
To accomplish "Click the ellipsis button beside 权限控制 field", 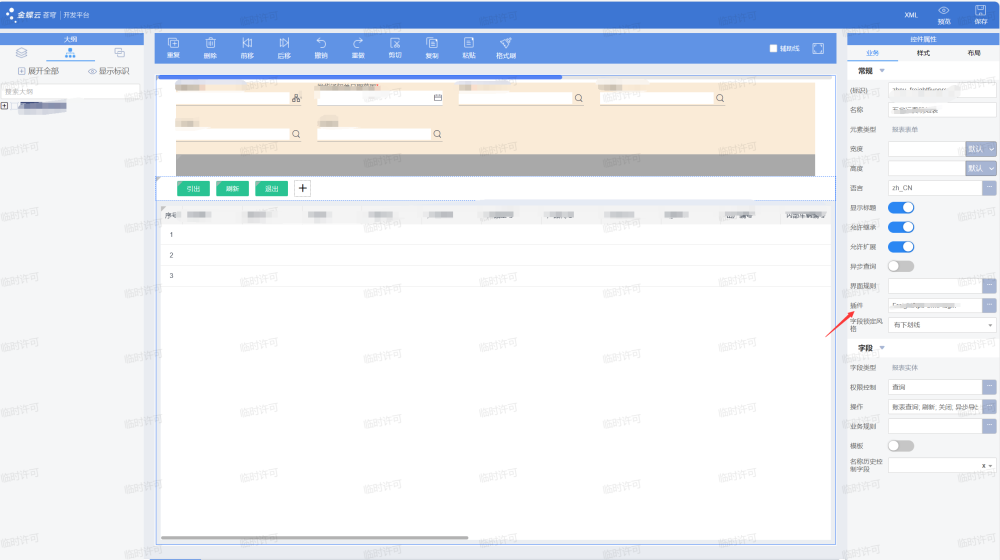I will pyautogui.click(x=989, y=387).
